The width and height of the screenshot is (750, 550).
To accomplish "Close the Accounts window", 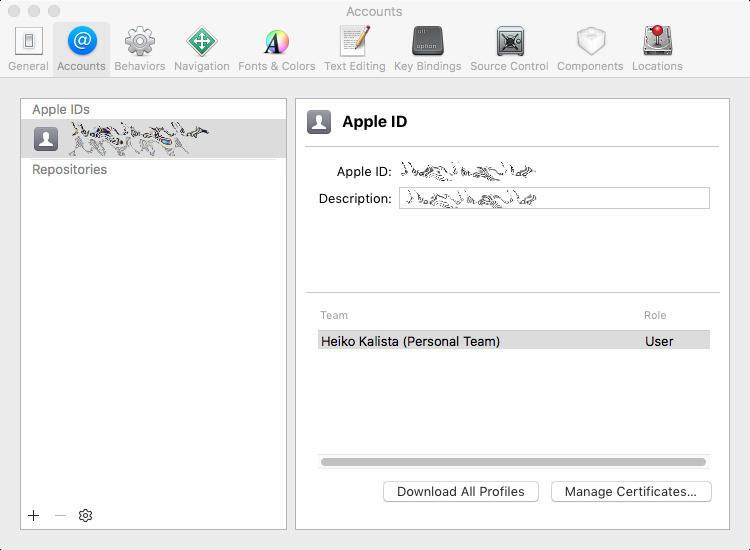I will pos(14,11).
